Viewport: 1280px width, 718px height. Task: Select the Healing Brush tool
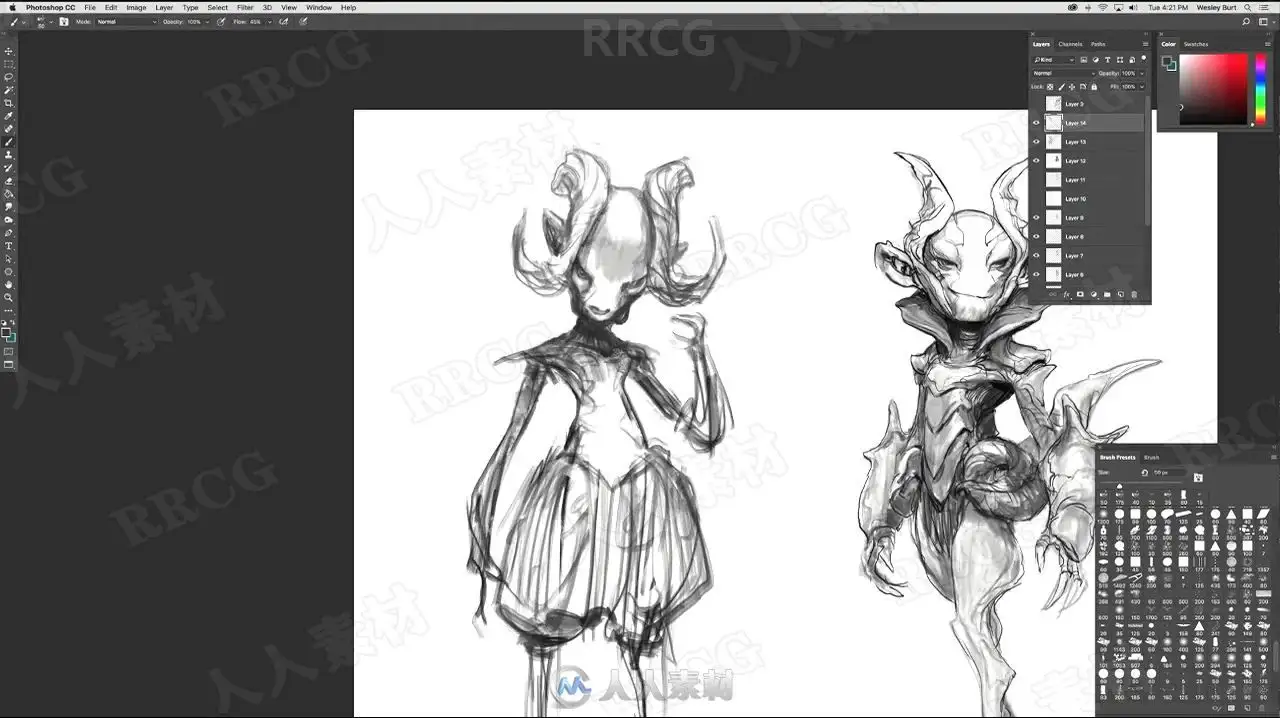tap(9, 129)
